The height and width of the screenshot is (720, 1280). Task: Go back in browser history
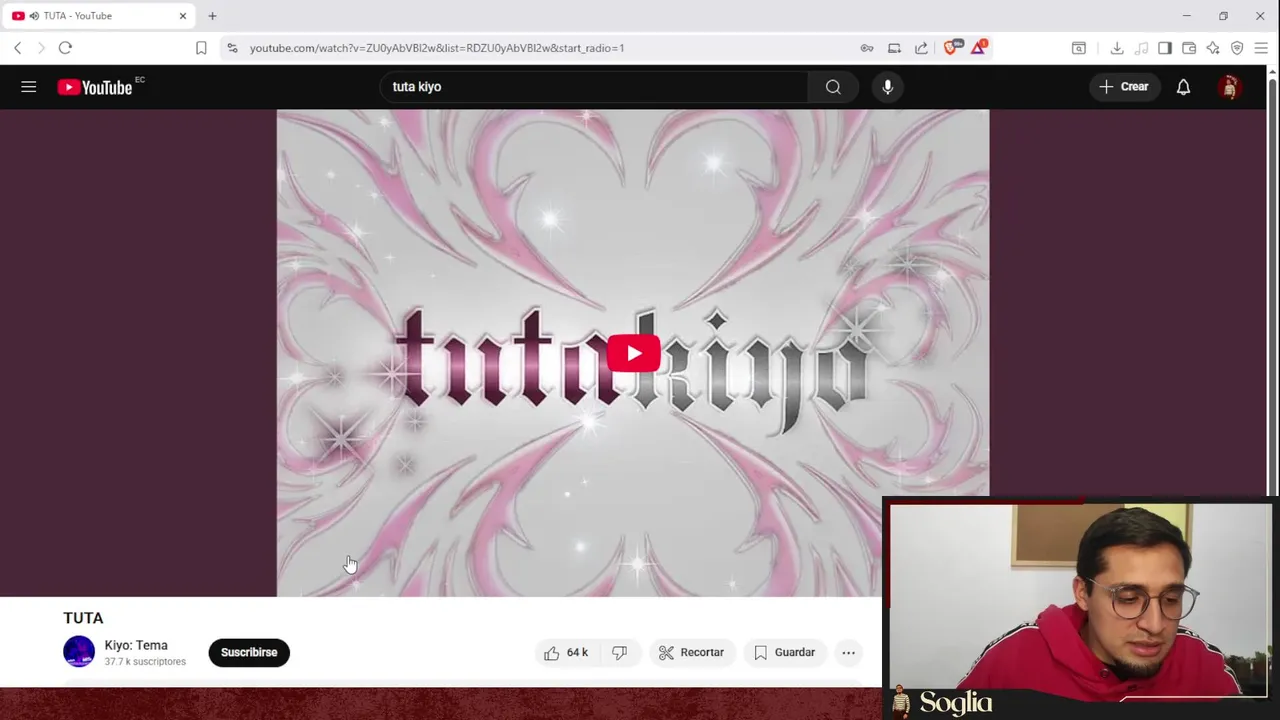coord(17,48)
